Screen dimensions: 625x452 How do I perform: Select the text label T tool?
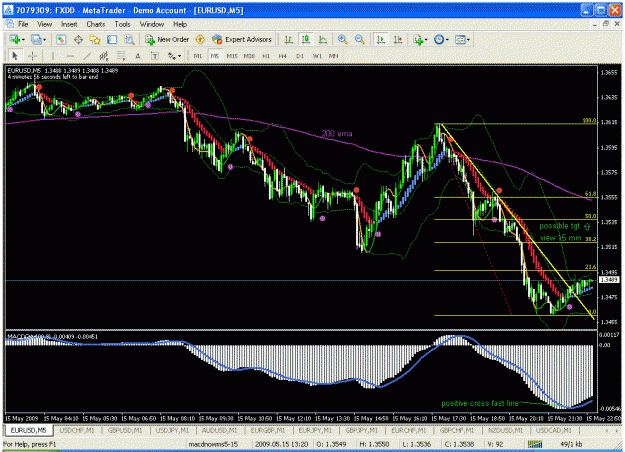155,56
